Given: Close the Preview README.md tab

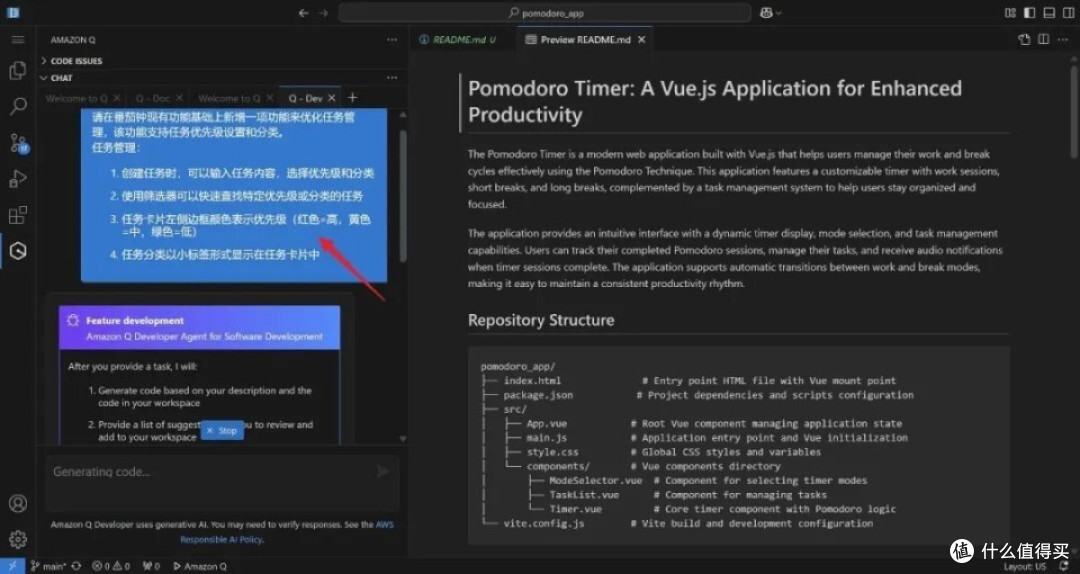Looking at the screenshot, I should pyautogui.click(x=641, y=40).
